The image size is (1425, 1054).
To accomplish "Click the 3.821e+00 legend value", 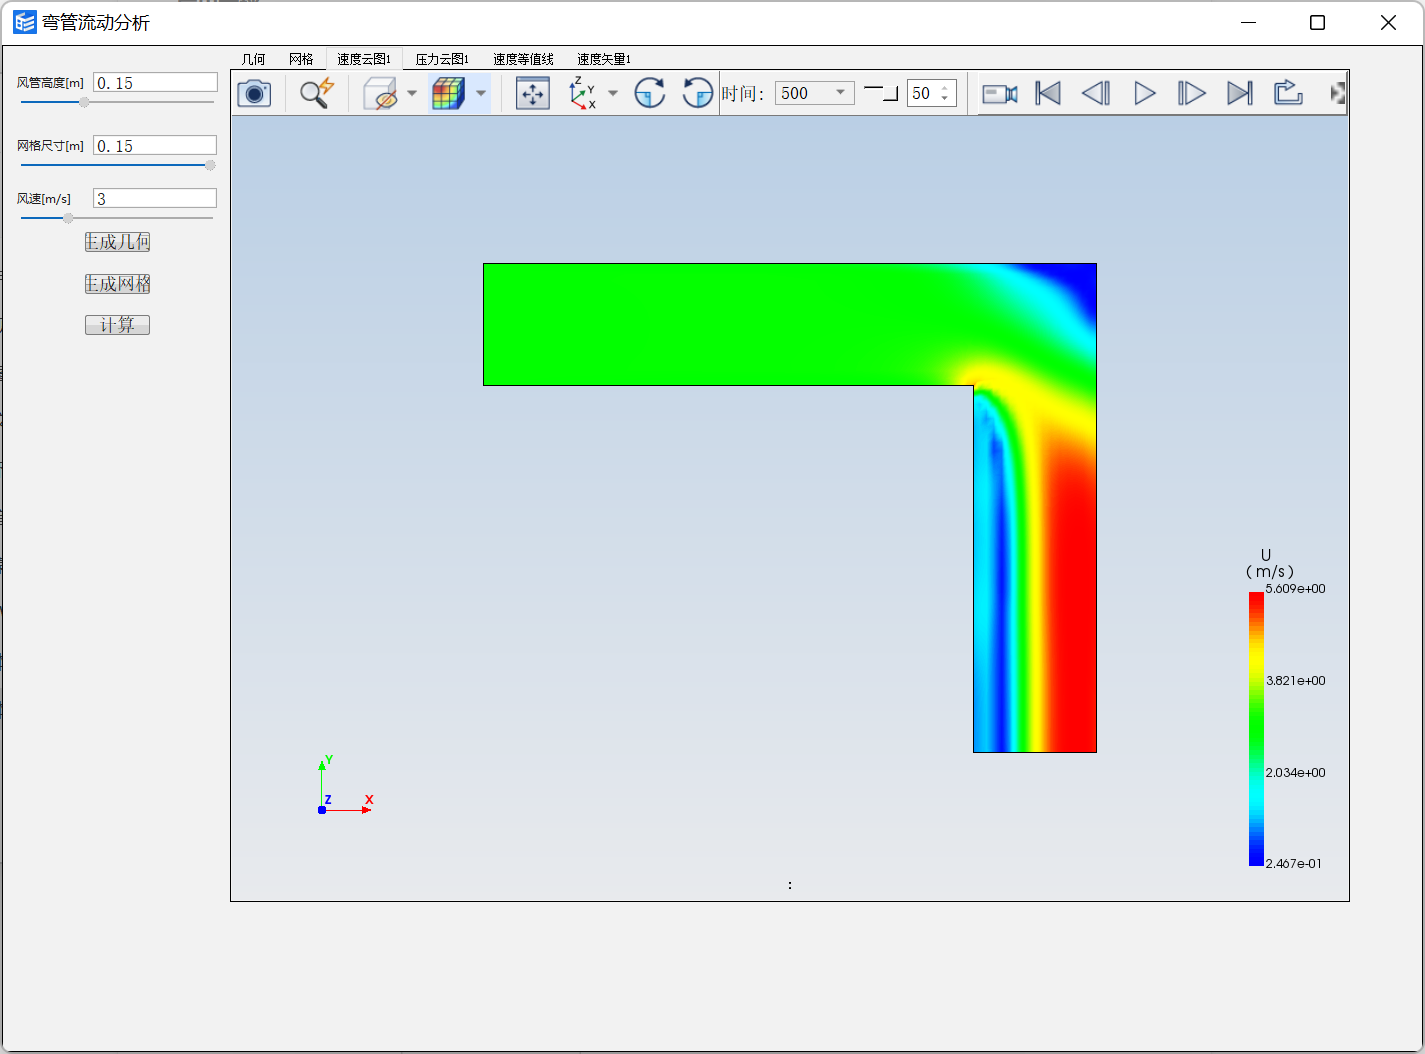I will (1295, 681).
